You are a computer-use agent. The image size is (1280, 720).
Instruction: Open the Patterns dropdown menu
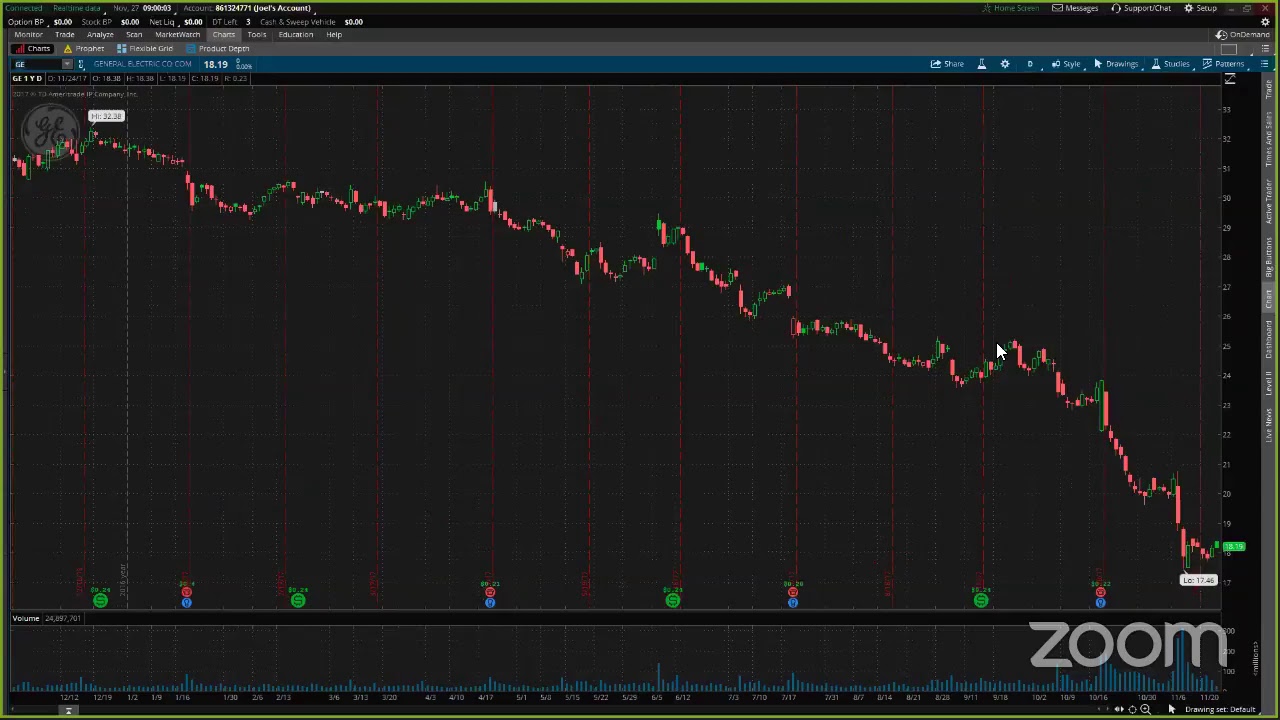coord(1223,64)
